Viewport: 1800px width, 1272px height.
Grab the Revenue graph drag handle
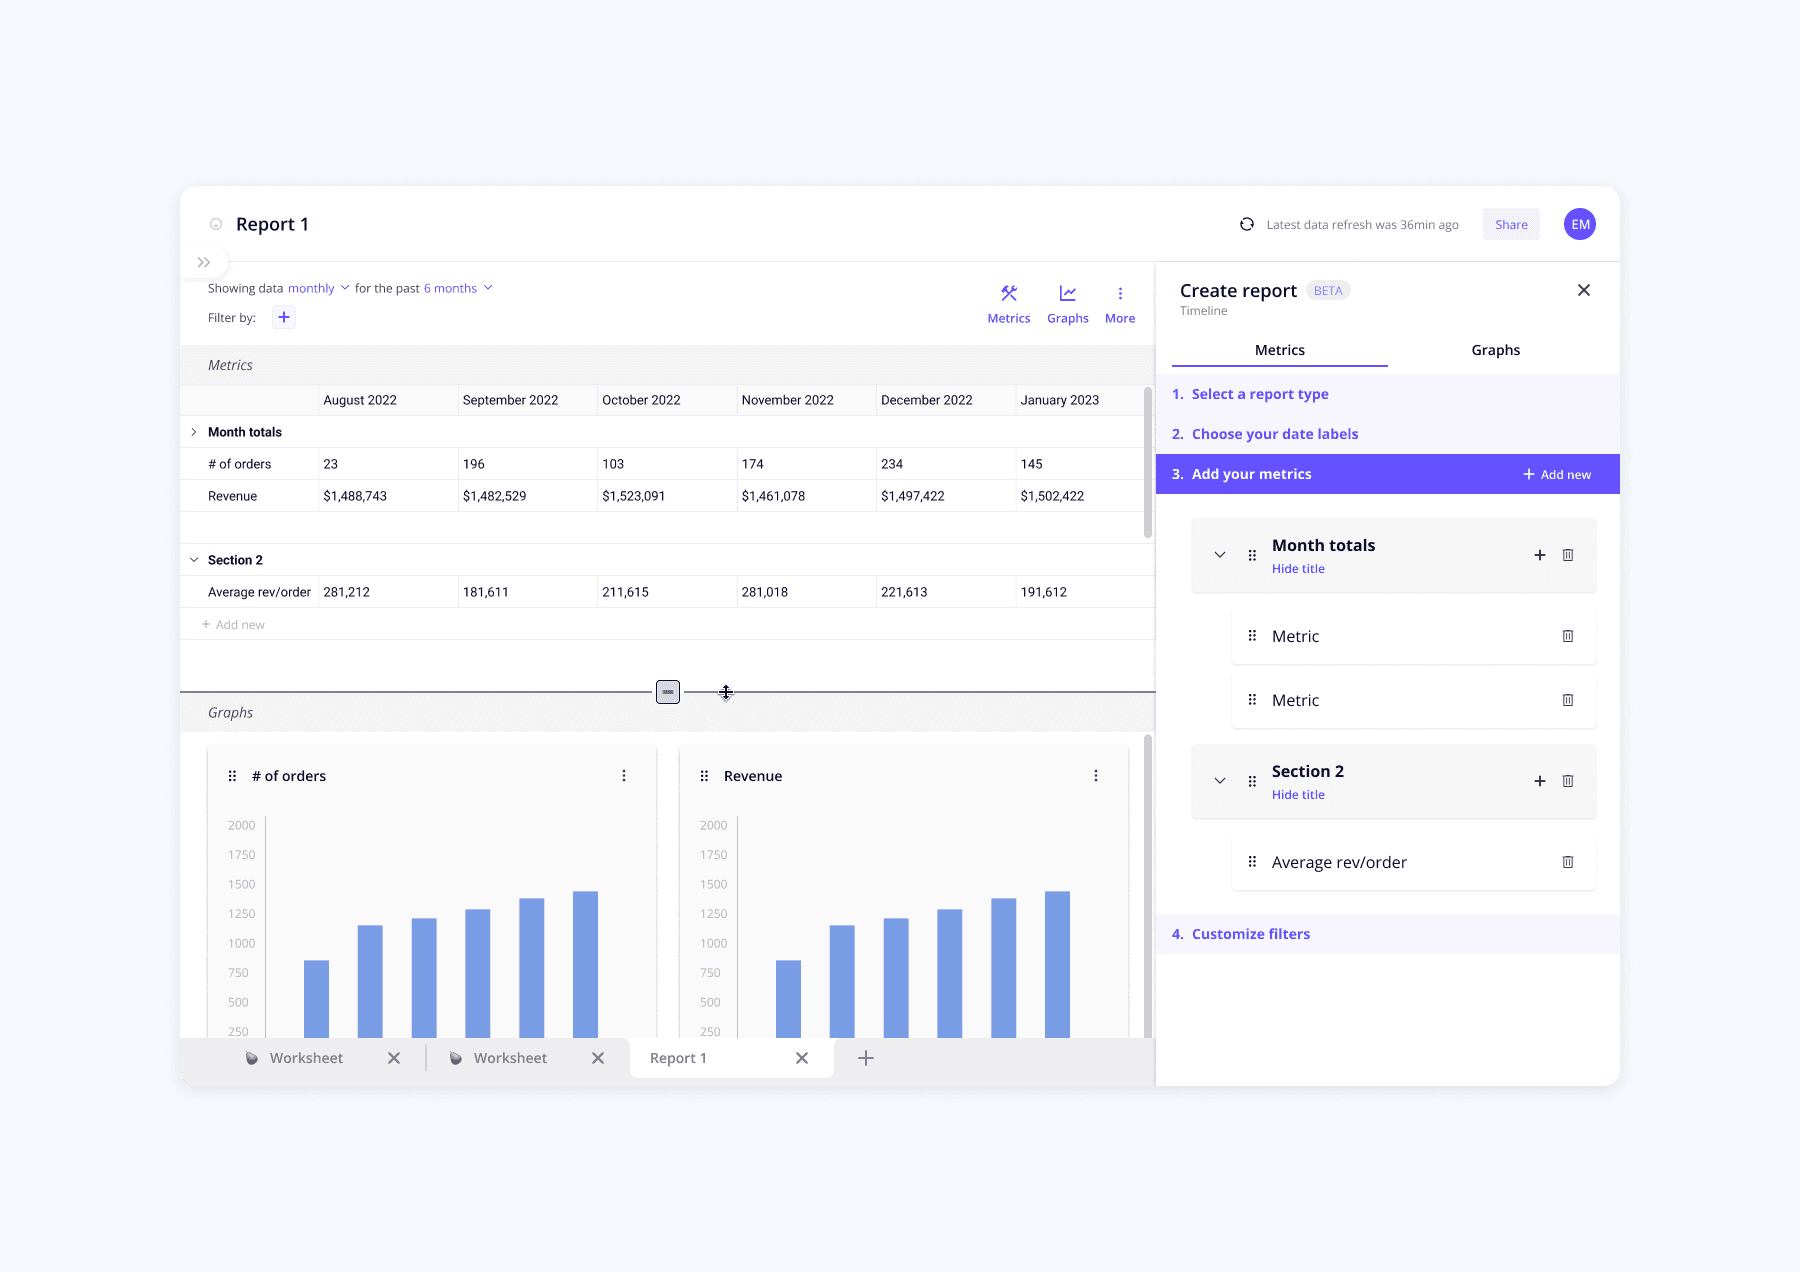coord(704,776)
